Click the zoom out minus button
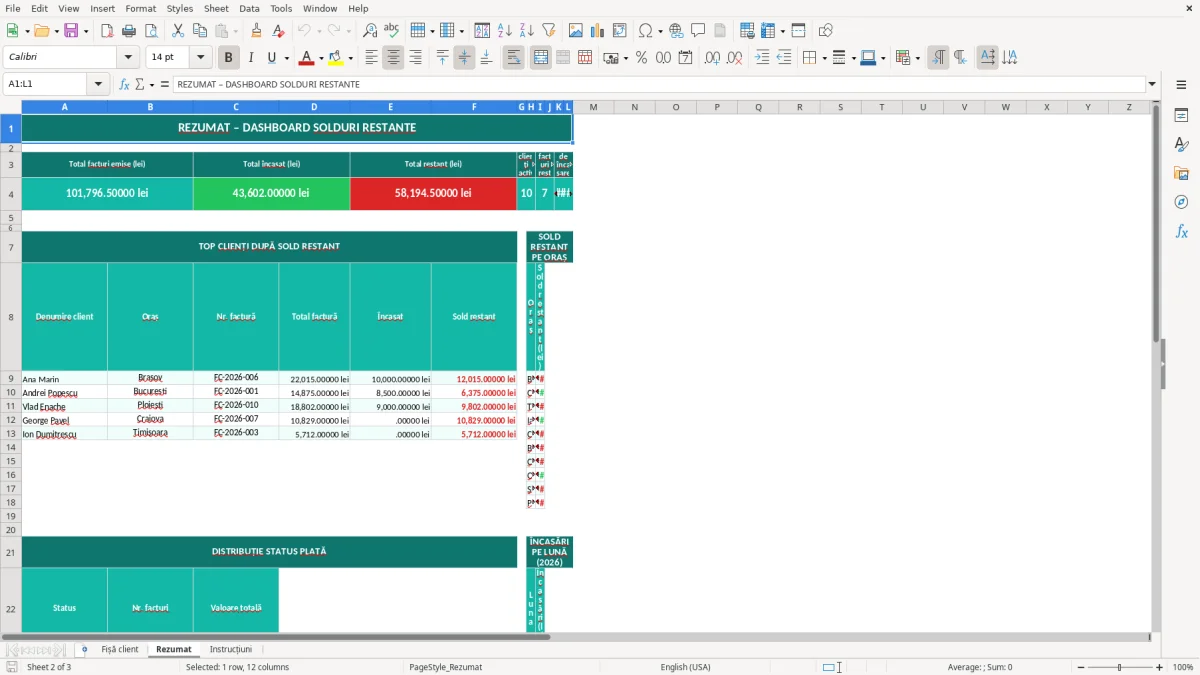This screenshot has width=1200, height=675. point(1079,667)
